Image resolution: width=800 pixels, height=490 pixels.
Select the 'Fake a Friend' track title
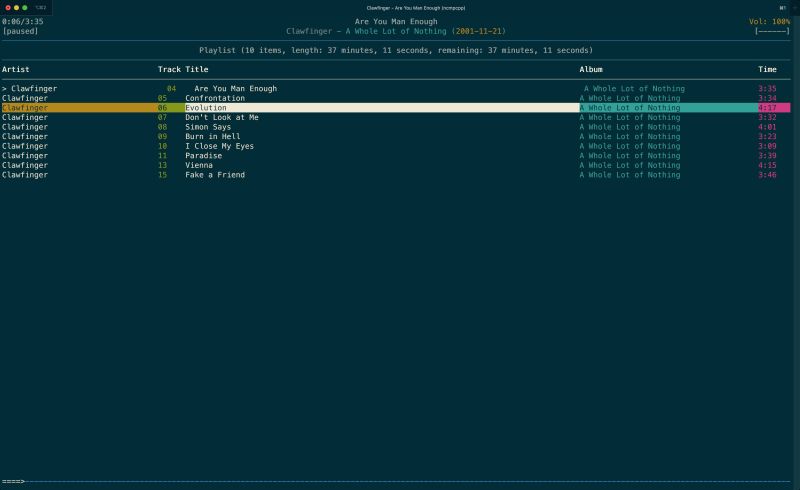pos(215,175)
